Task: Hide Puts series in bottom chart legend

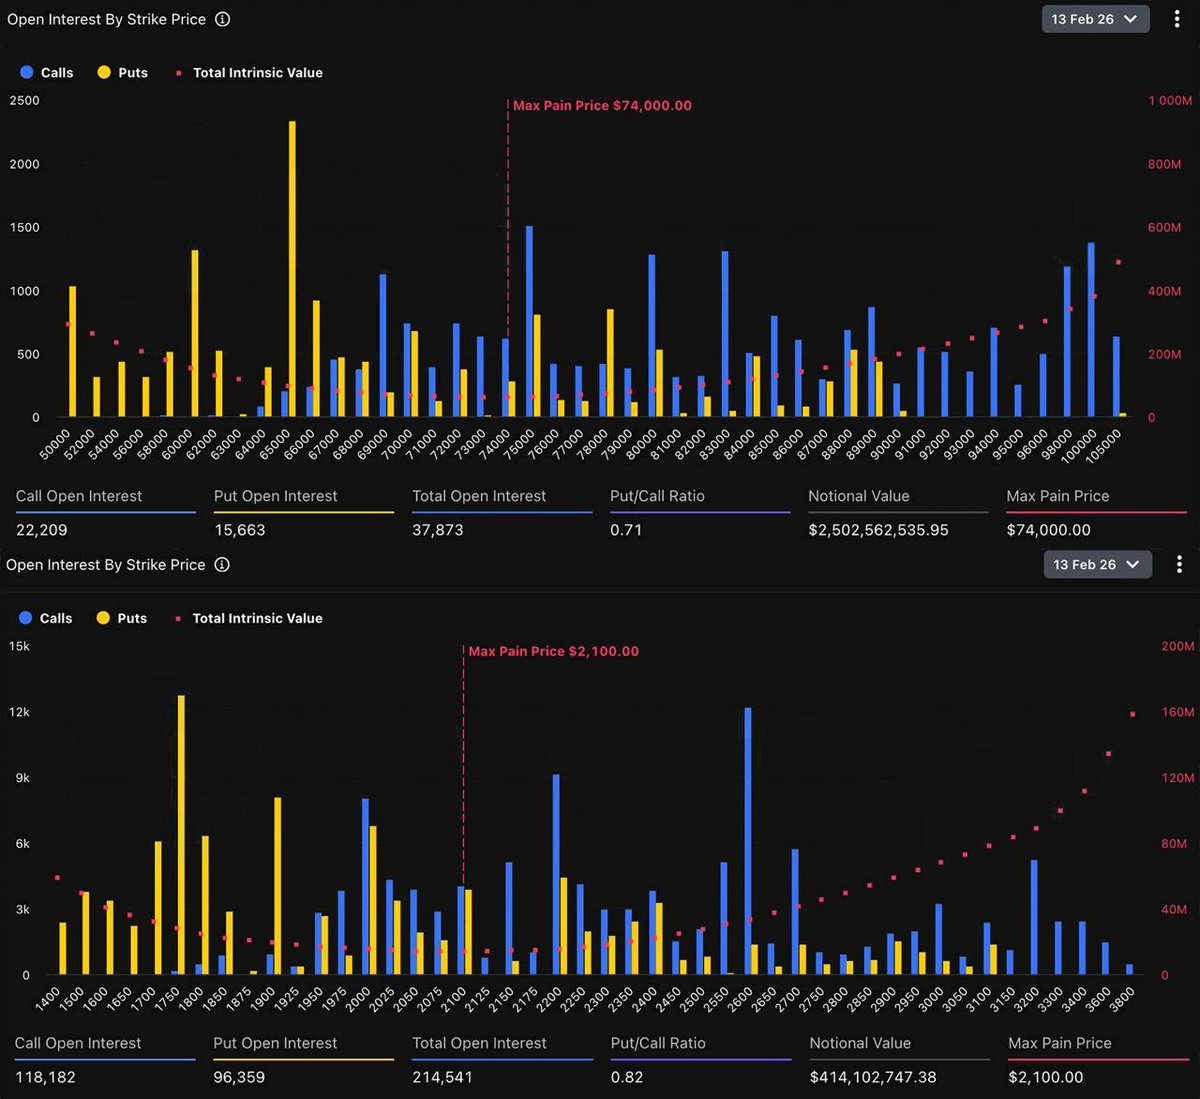Action: coord(121,618)
